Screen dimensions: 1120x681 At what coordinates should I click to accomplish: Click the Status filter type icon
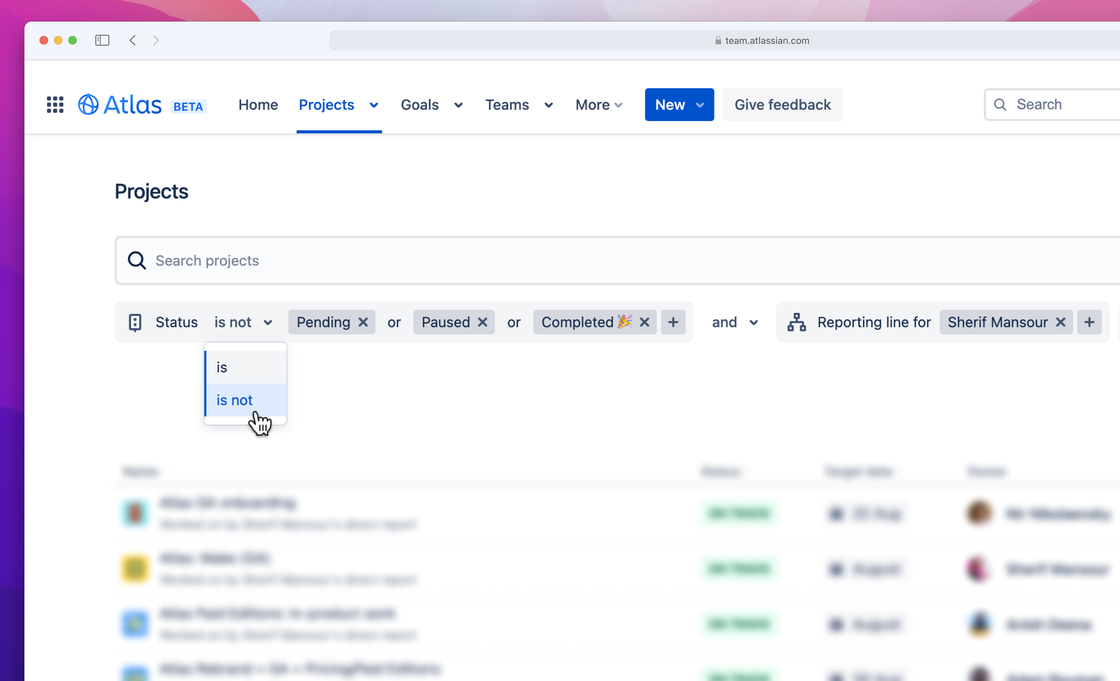(x=136, y=322)
